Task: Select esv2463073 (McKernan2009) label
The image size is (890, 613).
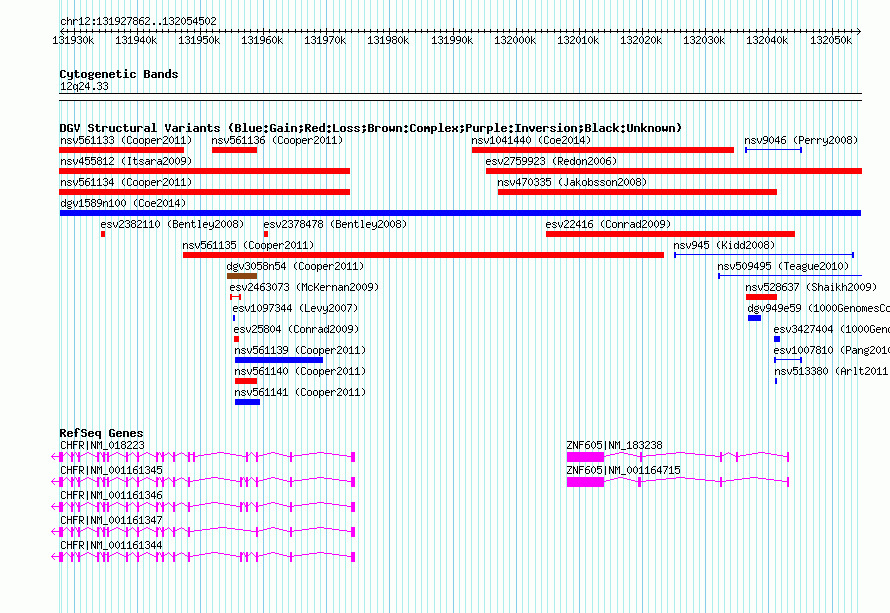Action: click(304, 287)
